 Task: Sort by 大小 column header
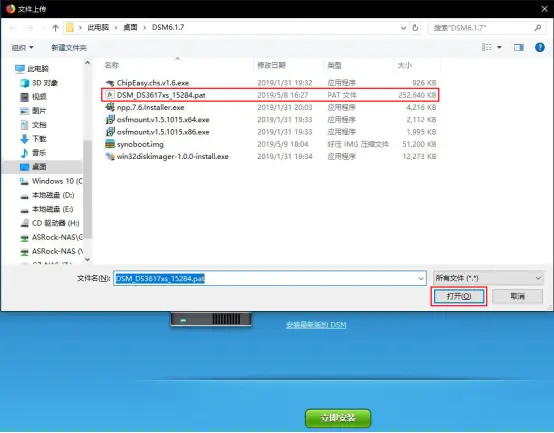coord(405,65)
